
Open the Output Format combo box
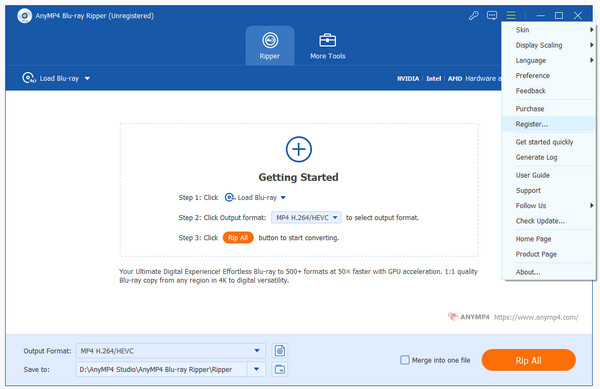tap(171, 351)
